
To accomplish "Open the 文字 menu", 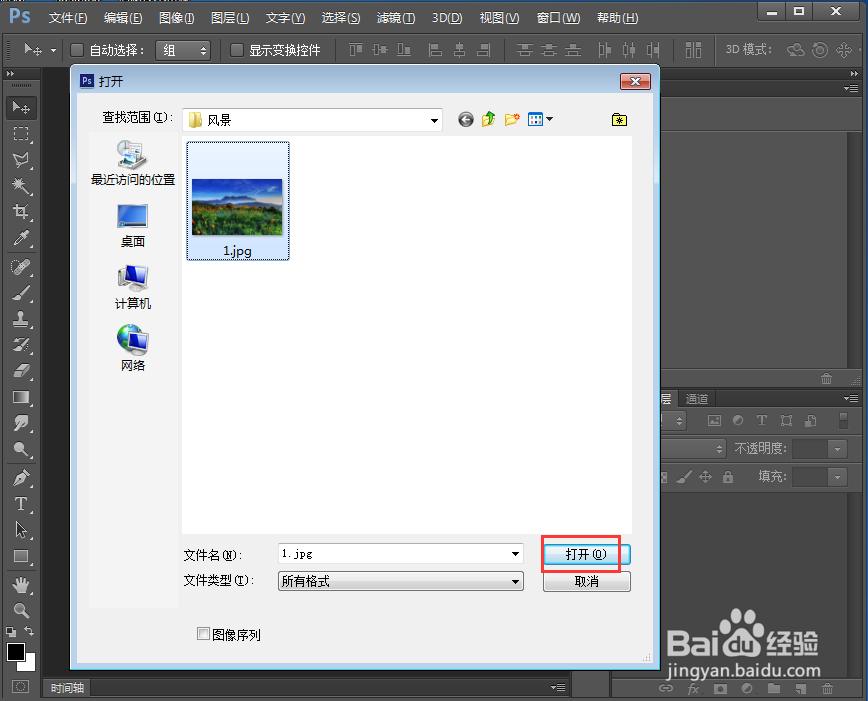I will 285,18.
